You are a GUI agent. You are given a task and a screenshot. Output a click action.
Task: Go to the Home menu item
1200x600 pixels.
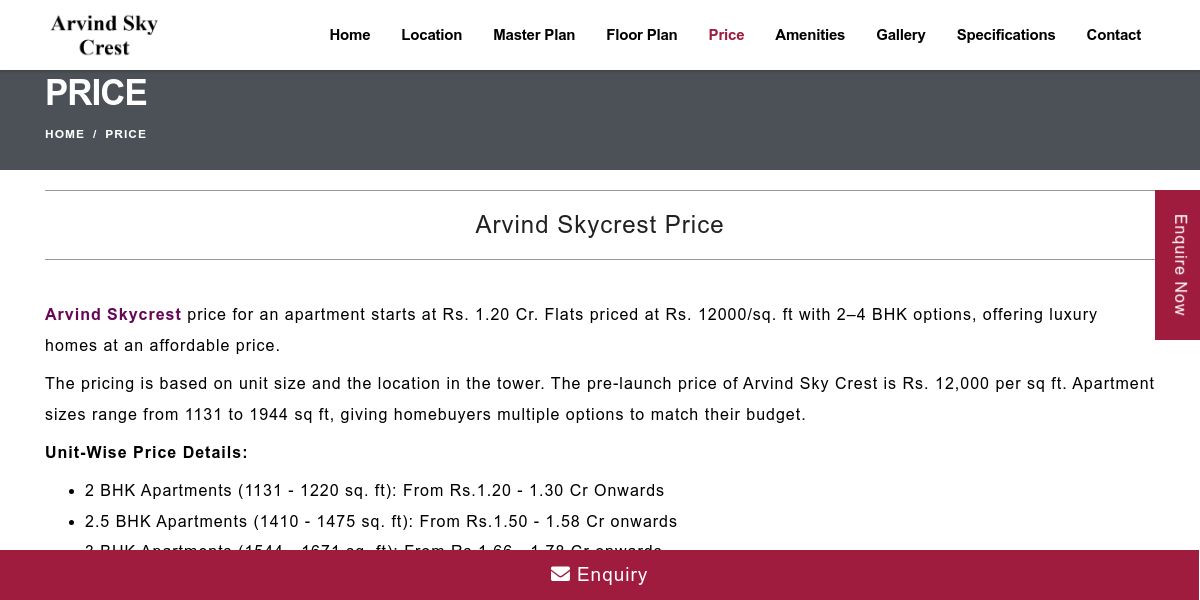pos(350,35)
